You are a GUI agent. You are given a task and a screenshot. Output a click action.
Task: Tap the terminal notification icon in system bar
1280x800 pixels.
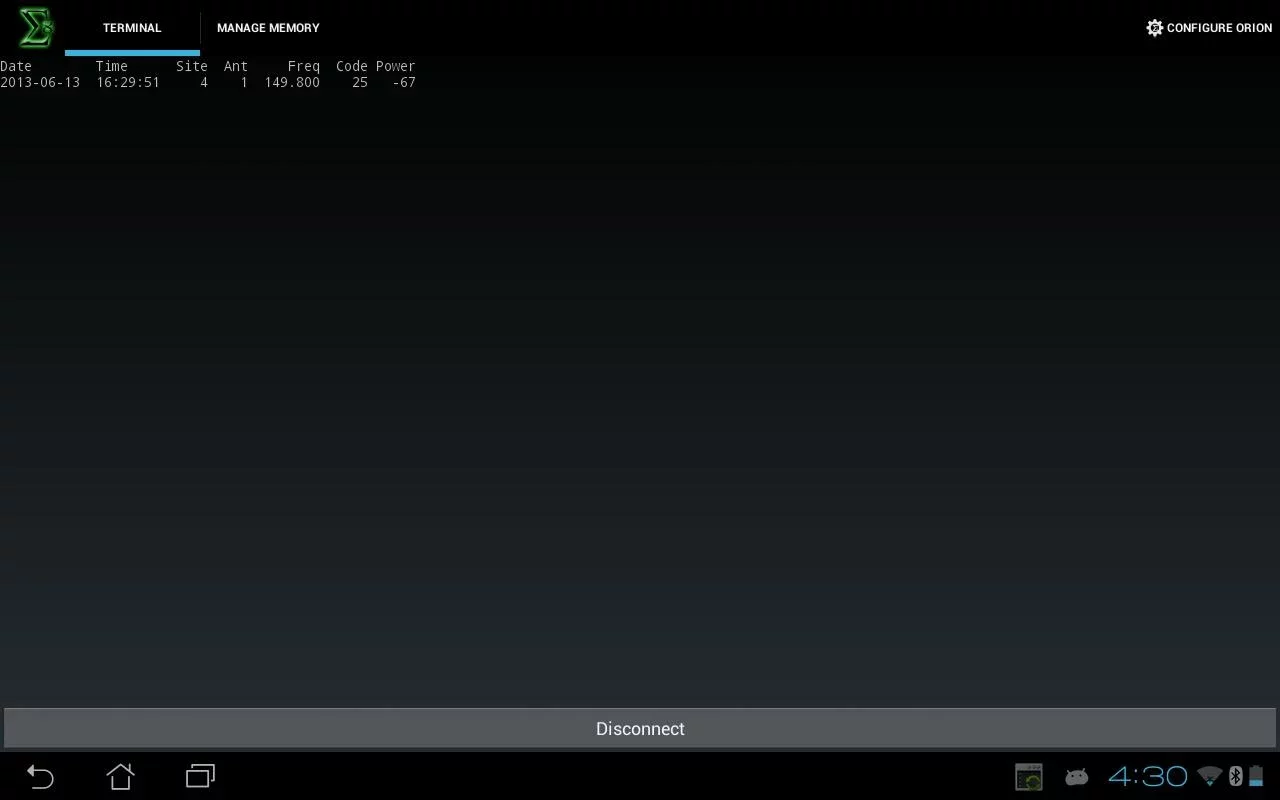1029,776
